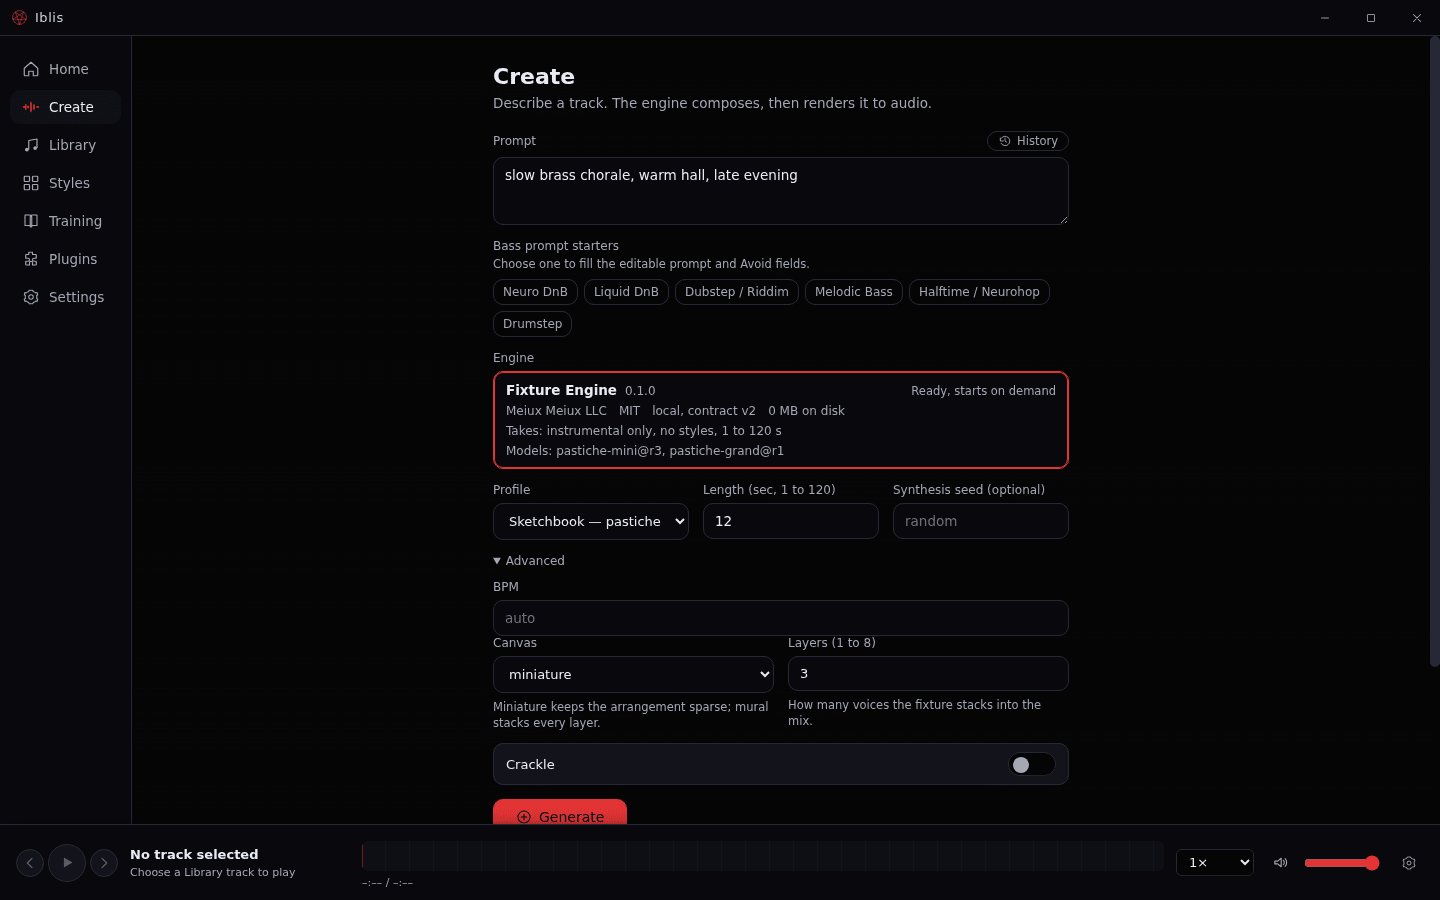Switch to the Styles page
This screenshot has height=900, width=1440.
pyautogui.click(x=66, y=183)
